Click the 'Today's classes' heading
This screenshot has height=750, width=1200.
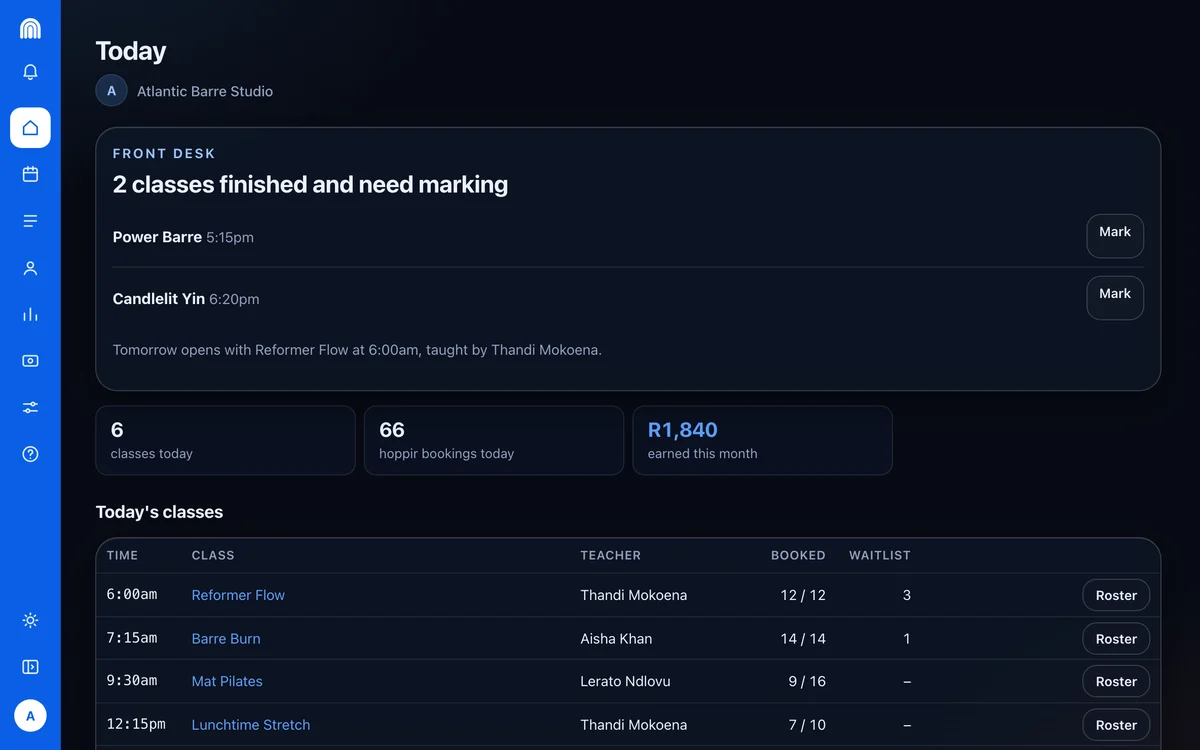pos(159,512)
